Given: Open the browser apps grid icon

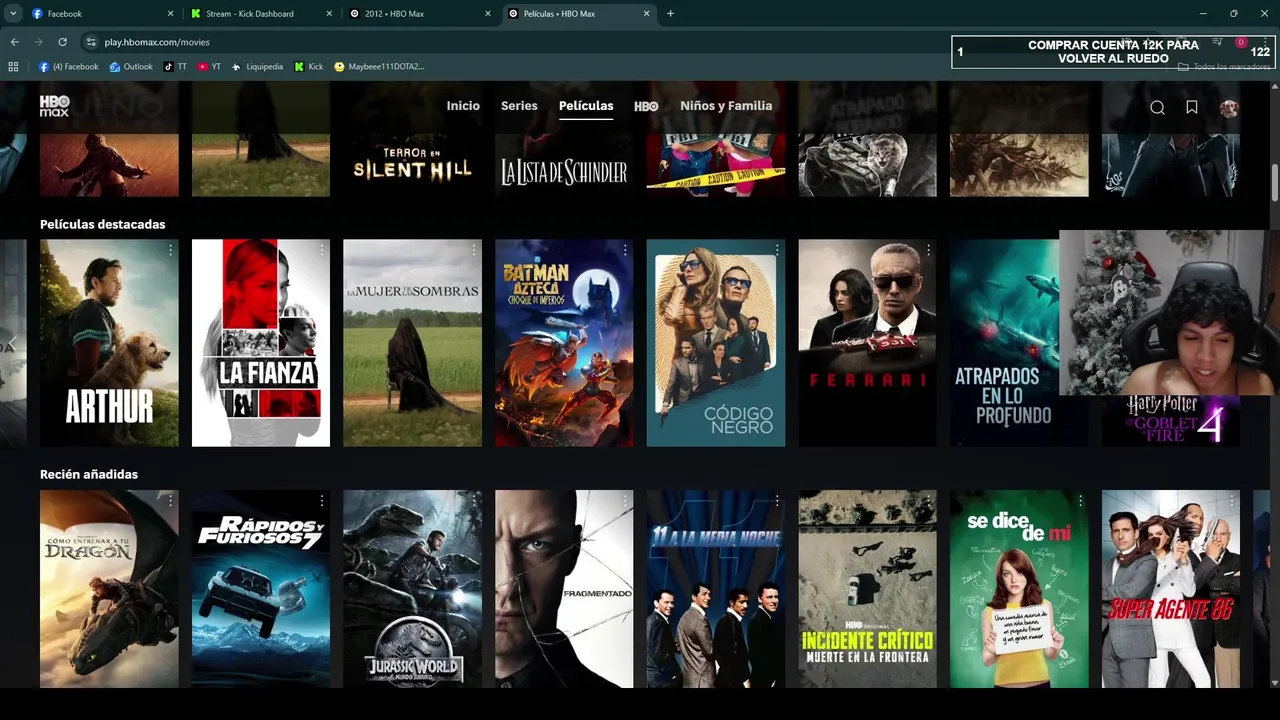Looking at the screenshot, I should tap(13, 67).
